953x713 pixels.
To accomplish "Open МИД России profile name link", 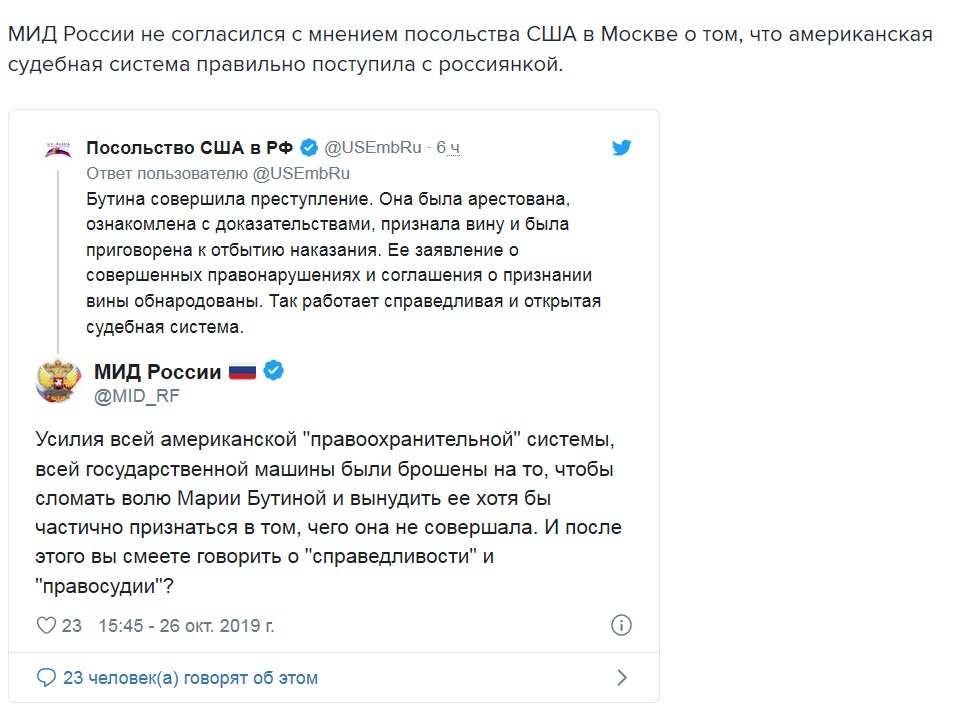I will (157, 371).
